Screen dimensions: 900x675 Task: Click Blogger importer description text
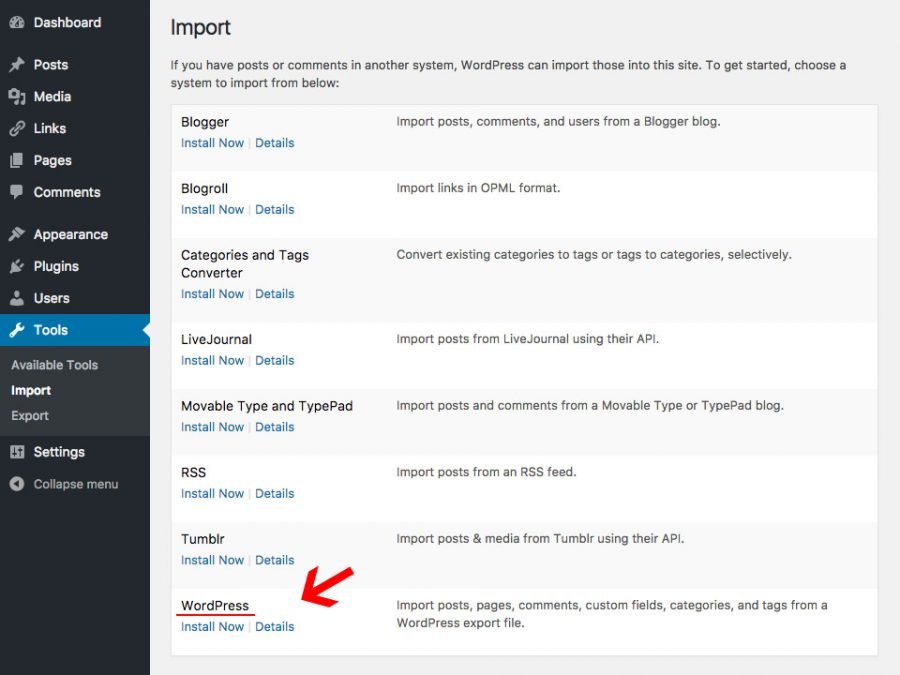pyautogui.click(x=558, y=121)
